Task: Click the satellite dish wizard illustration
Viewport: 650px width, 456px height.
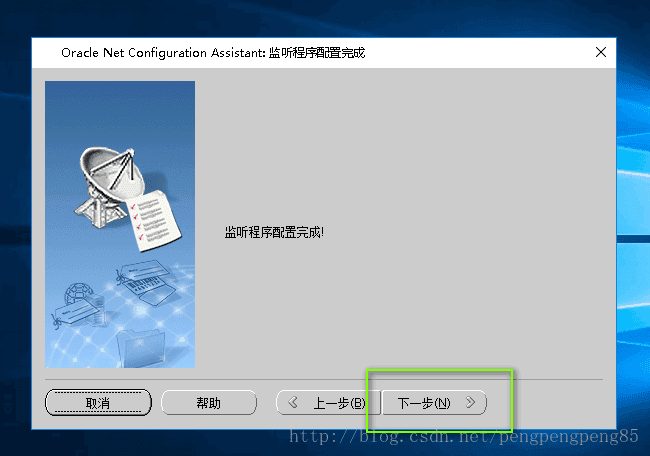Action: (x=120, y=224)
